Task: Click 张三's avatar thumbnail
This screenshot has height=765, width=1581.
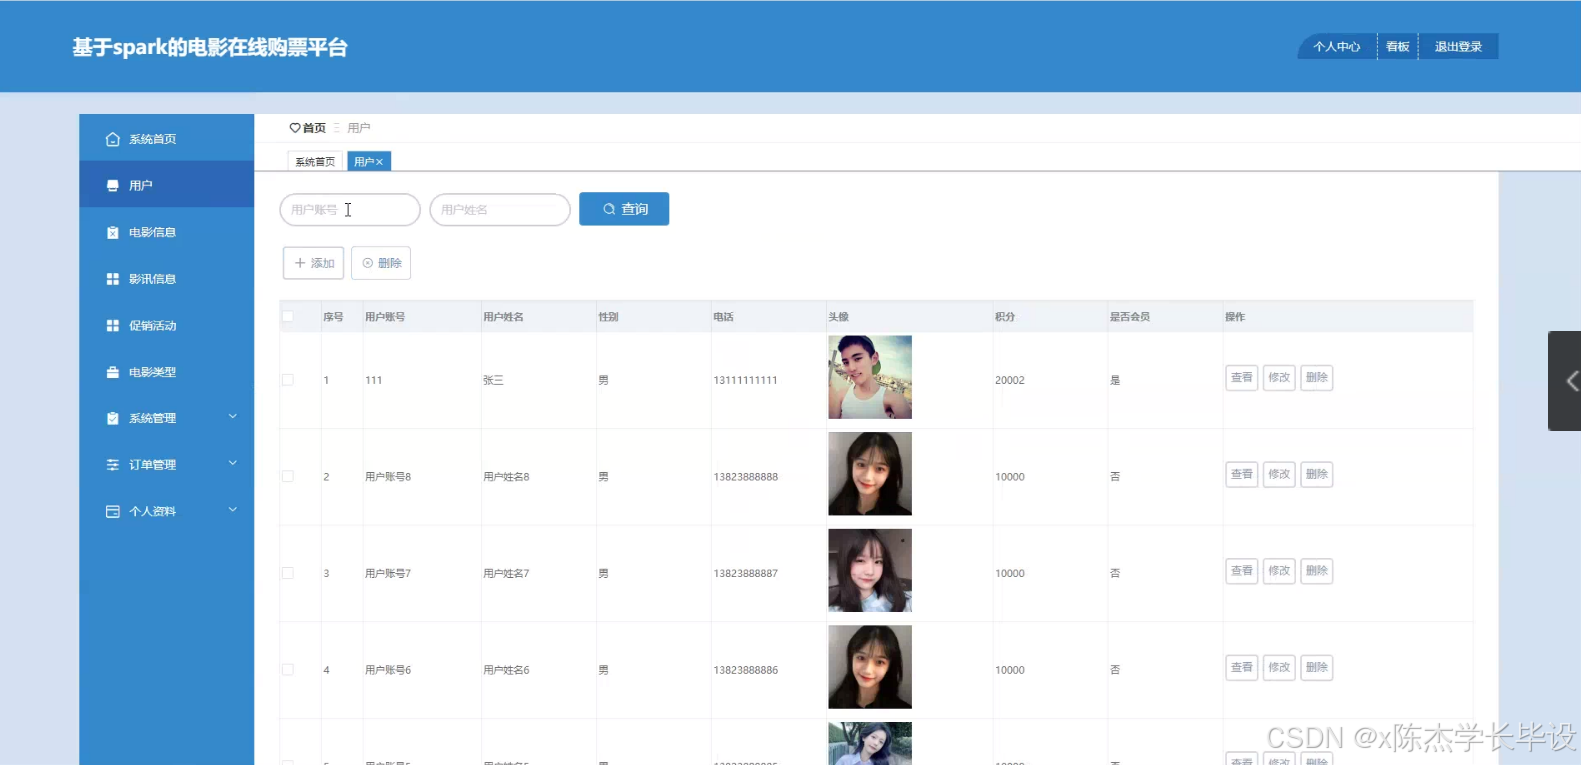Action: tap(870, 377)
